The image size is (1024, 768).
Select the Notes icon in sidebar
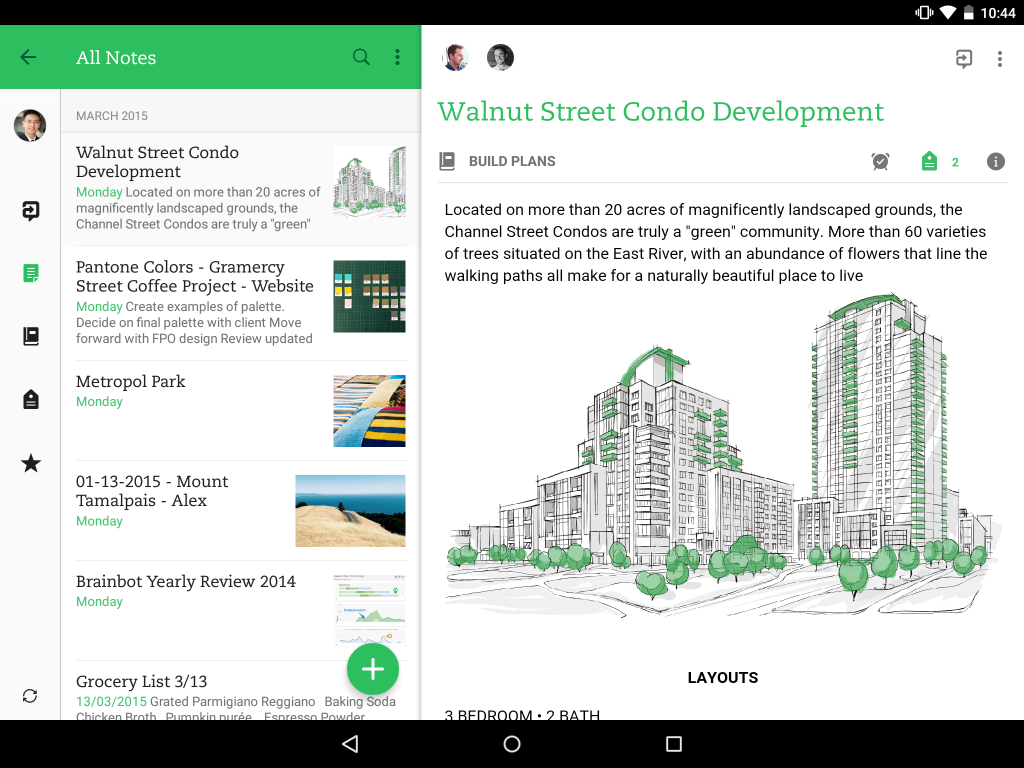31,273
